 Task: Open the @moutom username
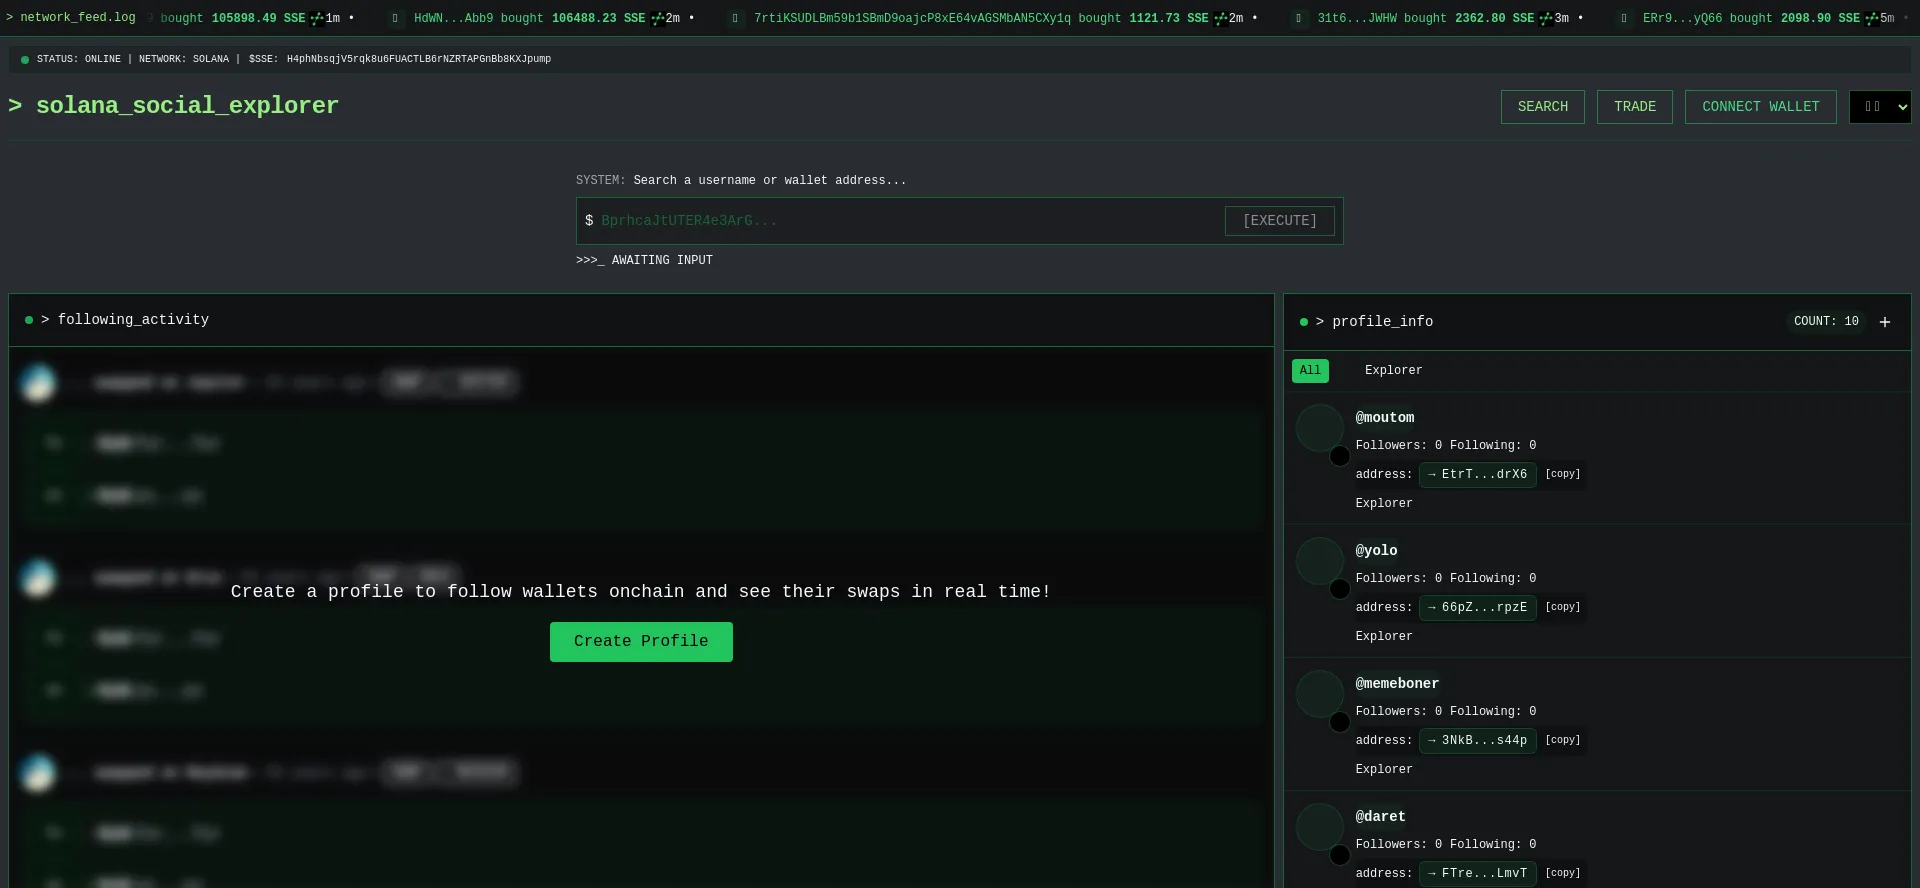pyautogui.click(x=1385, y=418)
